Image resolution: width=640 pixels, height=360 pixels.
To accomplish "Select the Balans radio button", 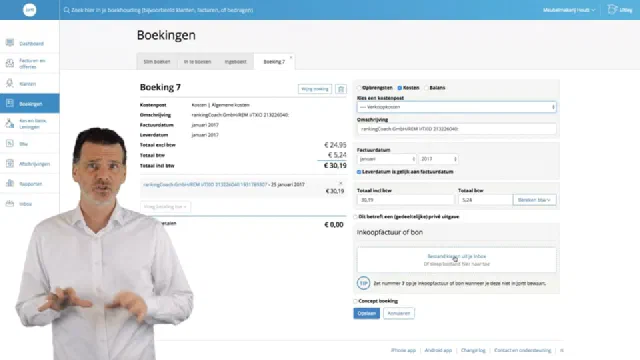I will (x=427, y=88).
